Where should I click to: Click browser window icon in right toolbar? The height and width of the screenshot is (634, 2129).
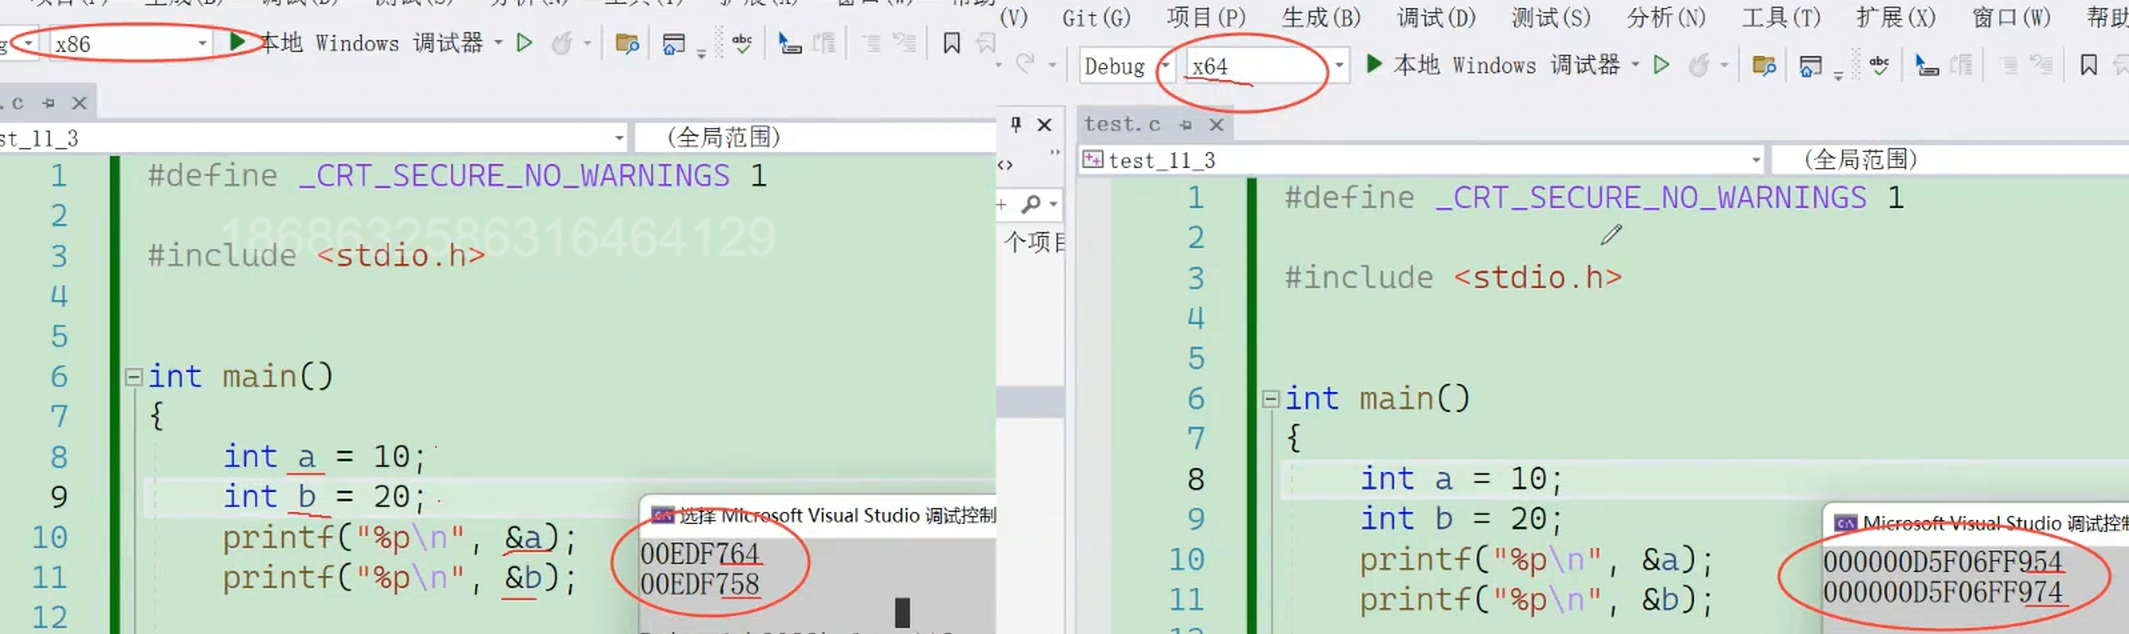(x=1811, y=66)
